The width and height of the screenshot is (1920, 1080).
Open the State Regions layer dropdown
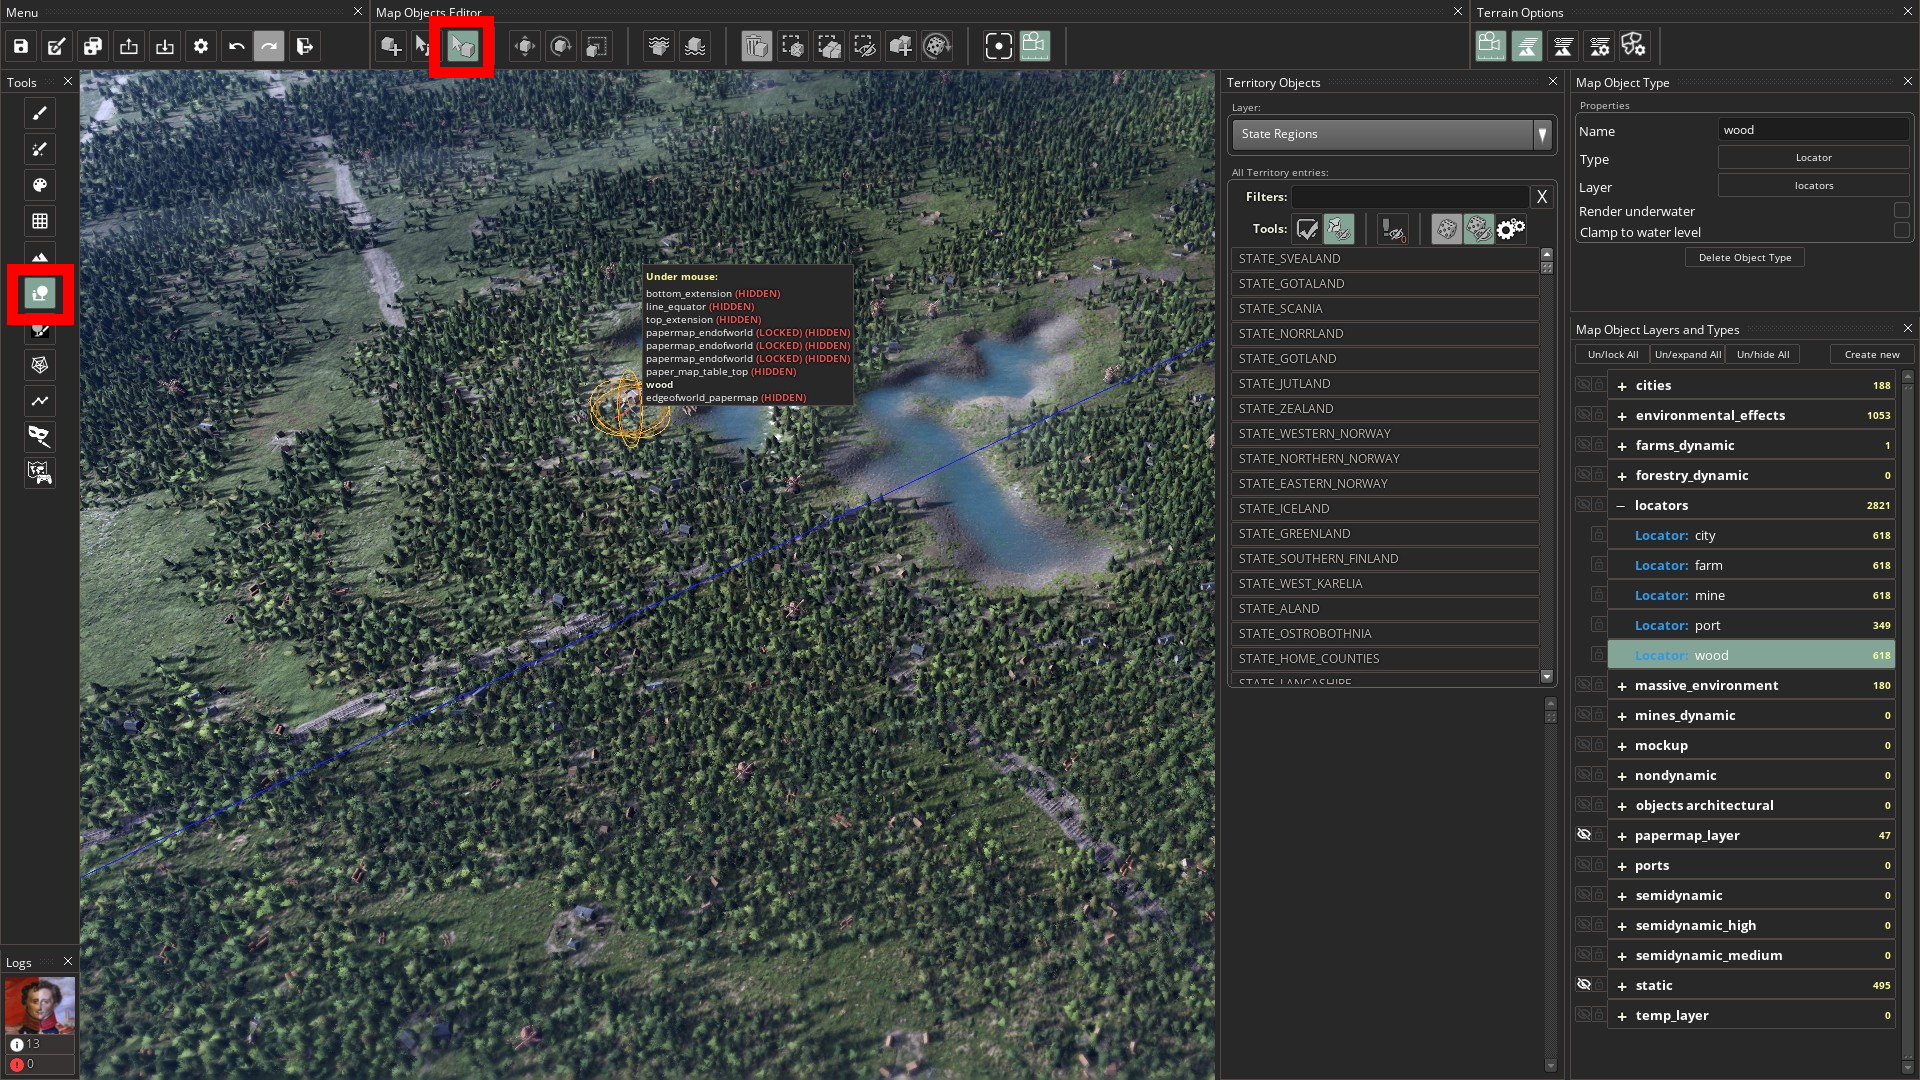coord(1542,134)
